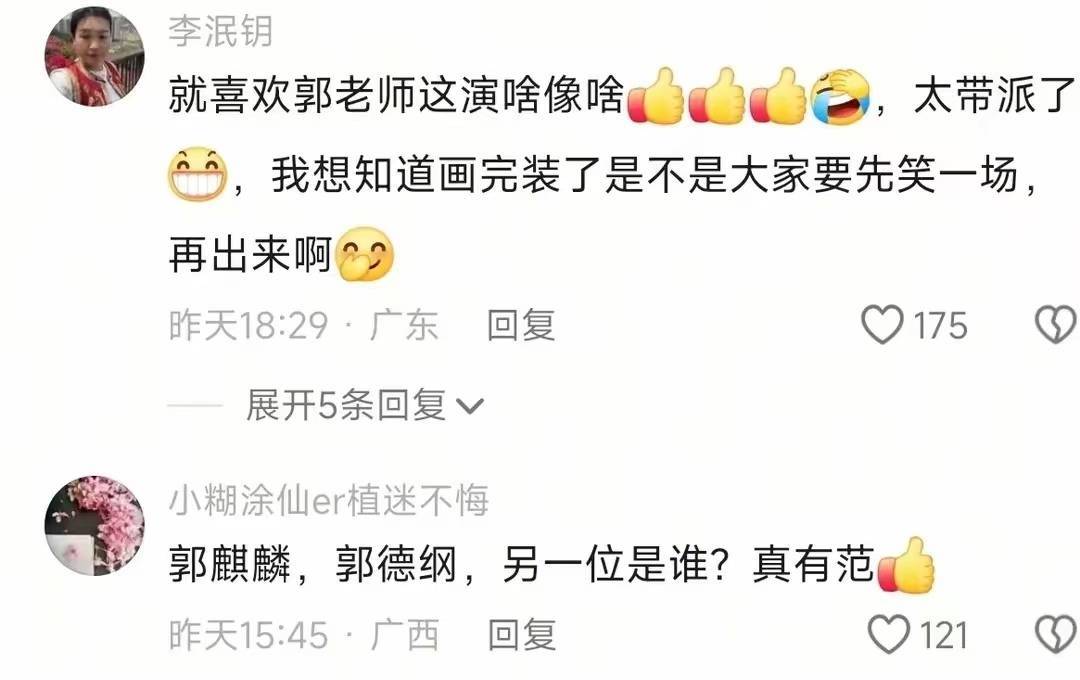
Task: Reply to 李泯钥's comment
Action: point(521,325)
